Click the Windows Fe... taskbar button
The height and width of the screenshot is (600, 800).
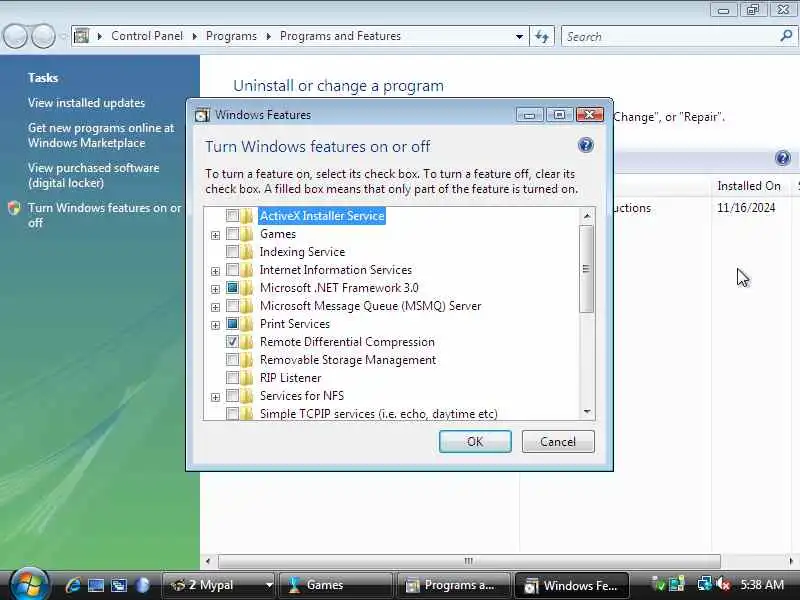[x=572, y=585]
